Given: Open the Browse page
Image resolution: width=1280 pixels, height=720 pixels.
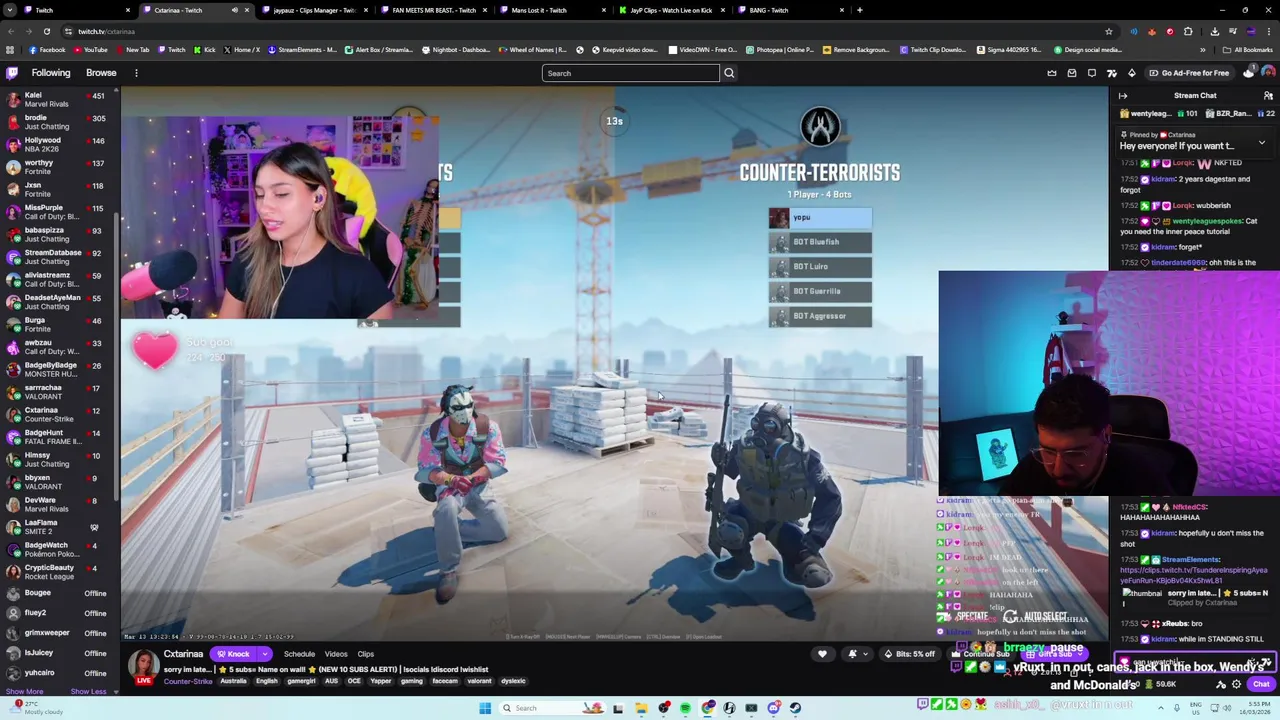Looking at the screenshot, I should coord(101,73).
